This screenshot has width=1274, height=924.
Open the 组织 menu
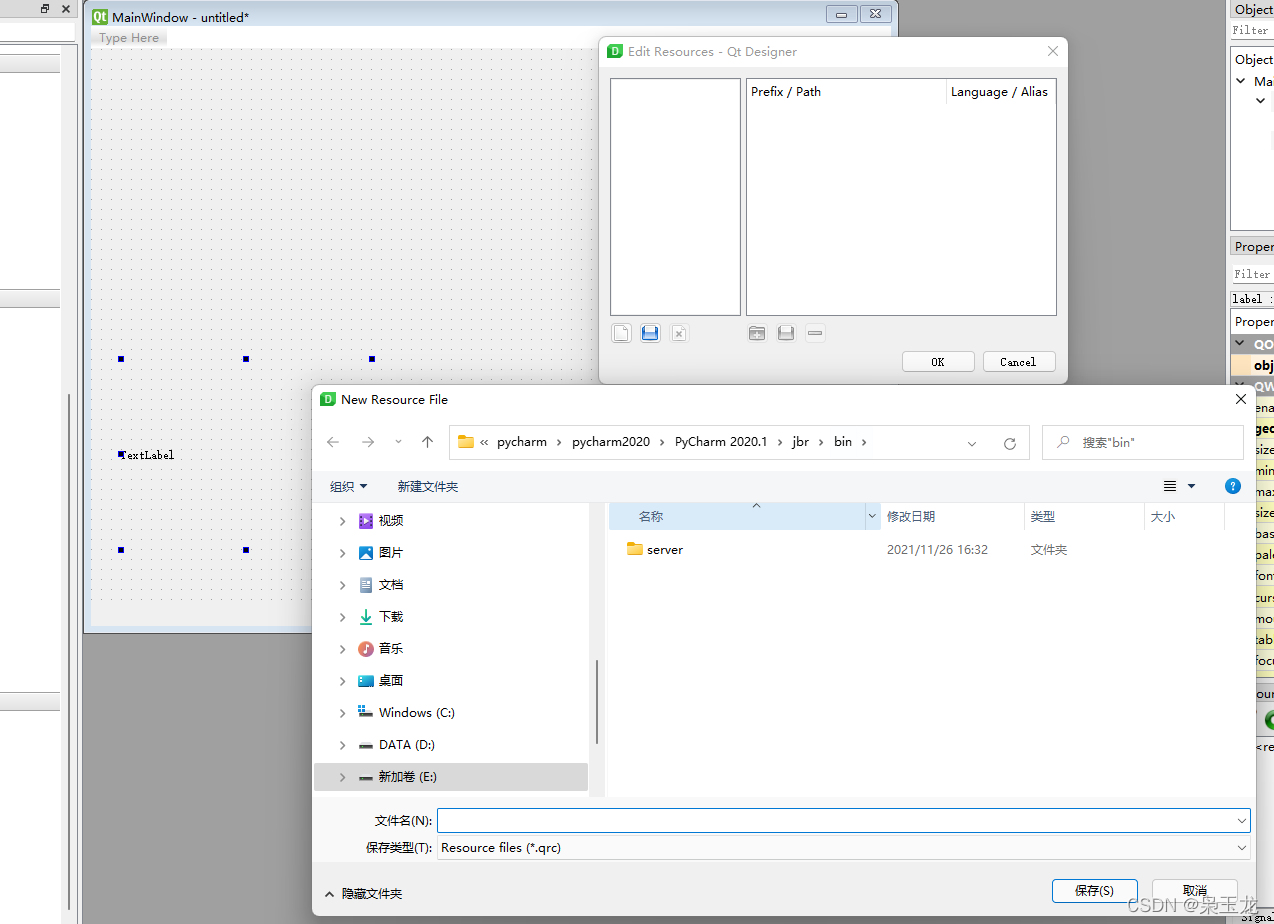pyautogui.click(x=348, y=486)
